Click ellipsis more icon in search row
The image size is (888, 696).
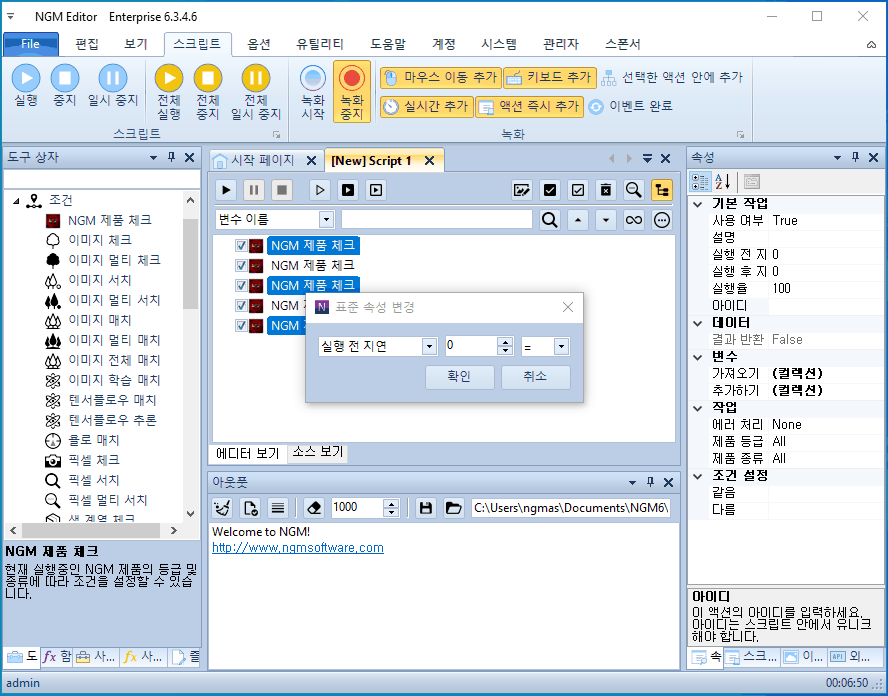click(661, 220)
